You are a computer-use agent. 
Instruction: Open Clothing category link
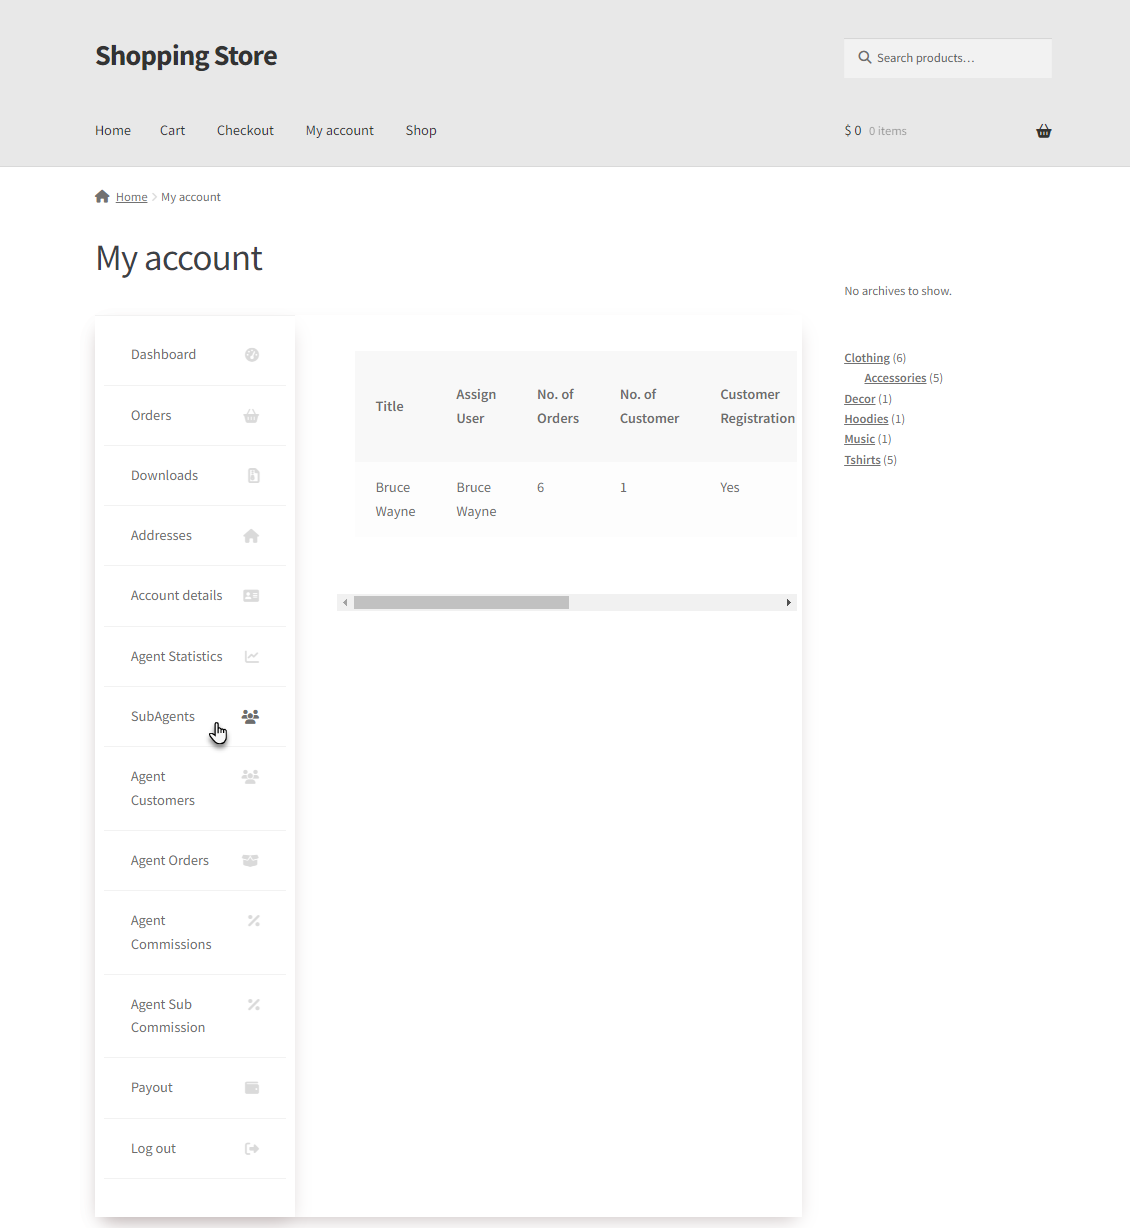pos(867,358)
